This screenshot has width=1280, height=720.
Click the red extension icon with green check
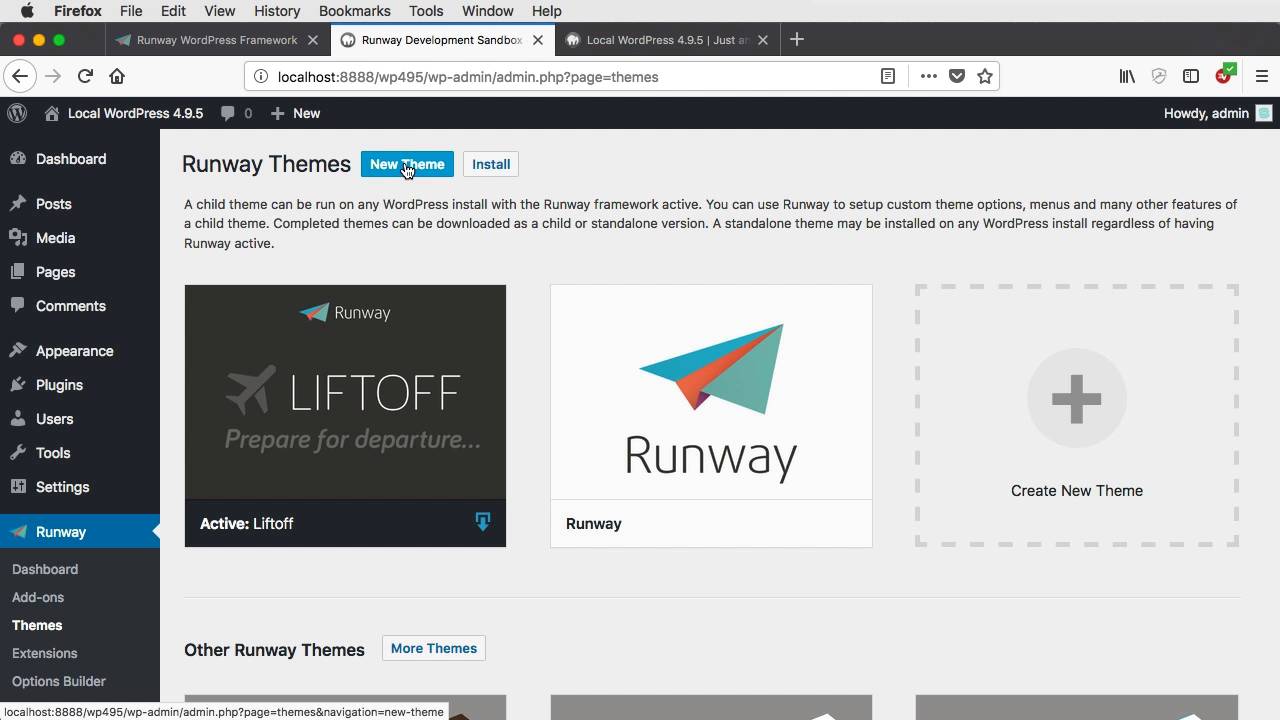click(1225, 75)
